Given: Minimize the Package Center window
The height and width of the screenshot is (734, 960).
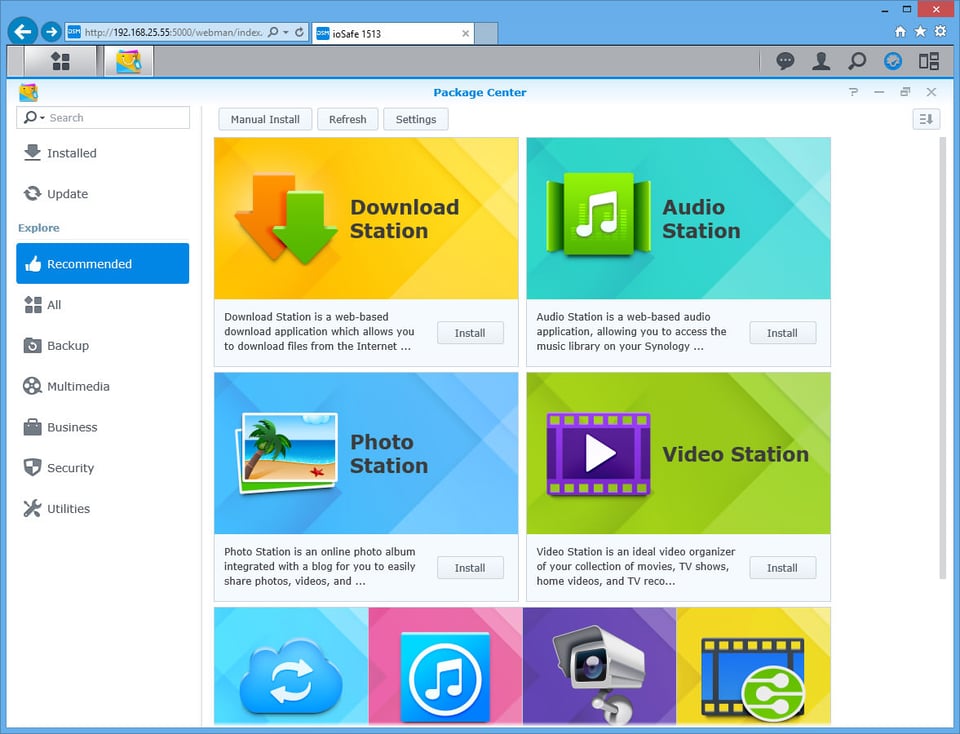Looking at the screenshot, I should point(879,92).
